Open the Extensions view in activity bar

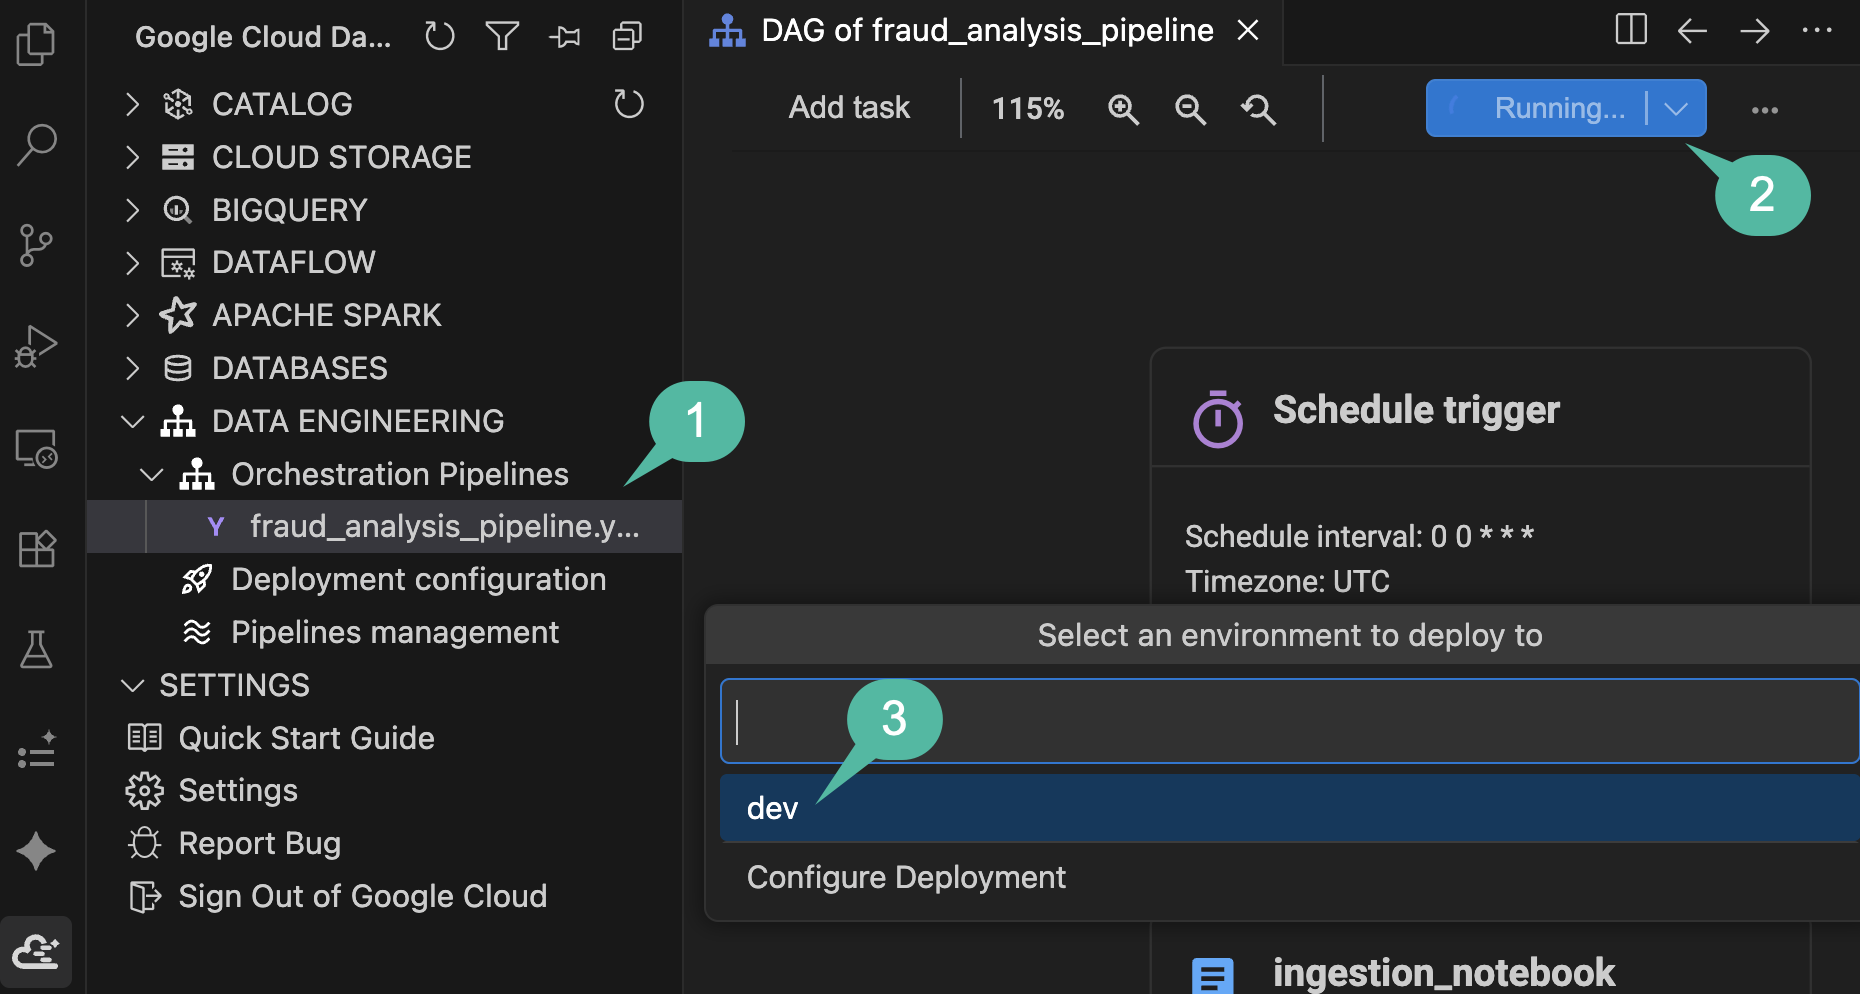click(36, 549)
